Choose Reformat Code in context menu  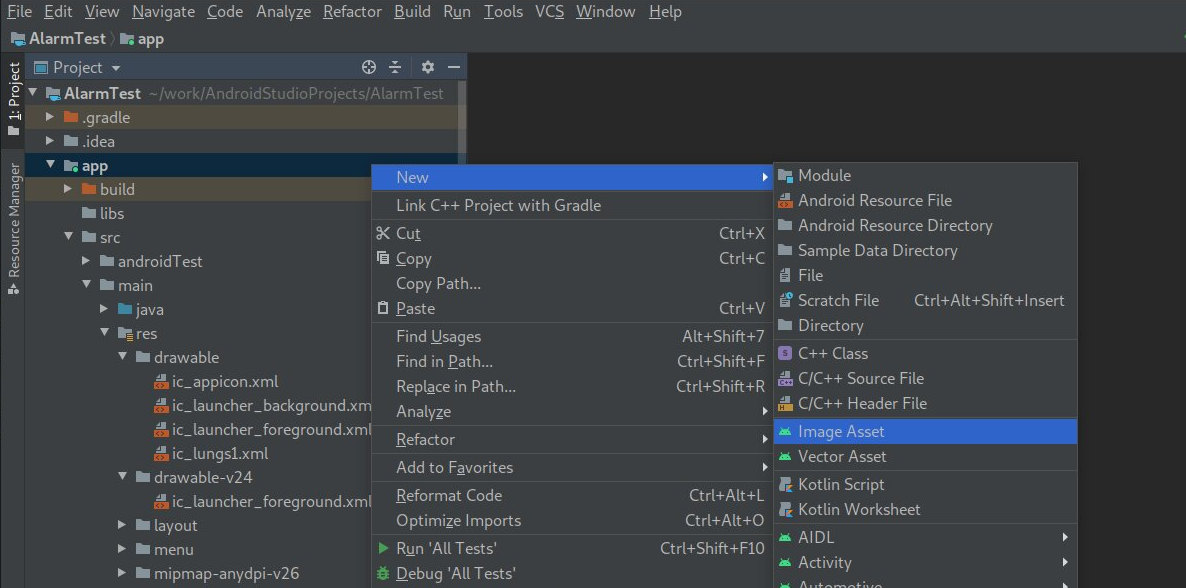pos(573,496)
